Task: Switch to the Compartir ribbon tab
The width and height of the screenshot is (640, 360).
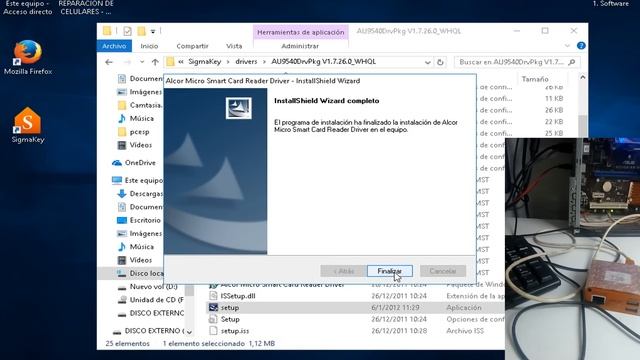Action: click(x=192, y=46)
